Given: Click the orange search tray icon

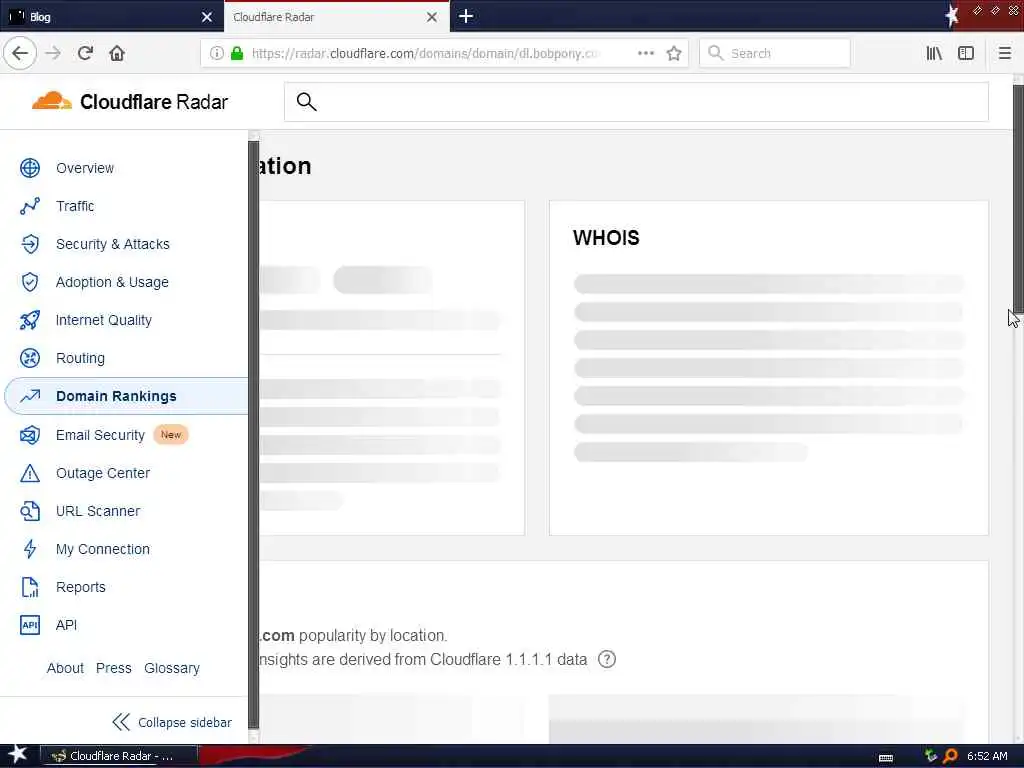Looking at the screenshot, I should pos(950,756).
